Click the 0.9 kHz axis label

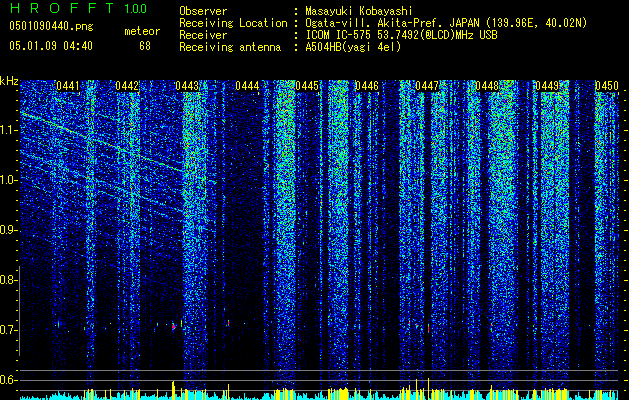[x=8, y=230]
